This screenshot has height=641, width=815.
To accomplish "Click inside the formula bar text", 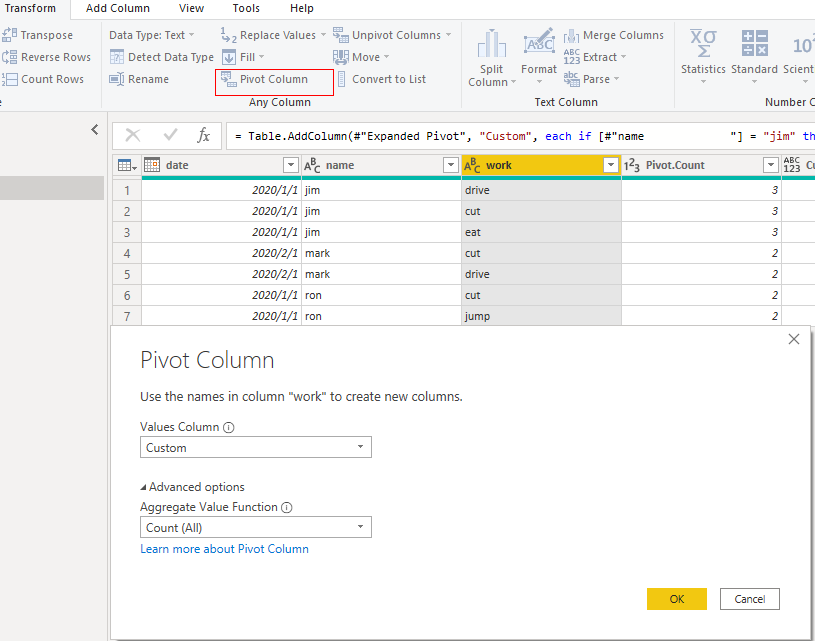I will click(x=520, y=136).
